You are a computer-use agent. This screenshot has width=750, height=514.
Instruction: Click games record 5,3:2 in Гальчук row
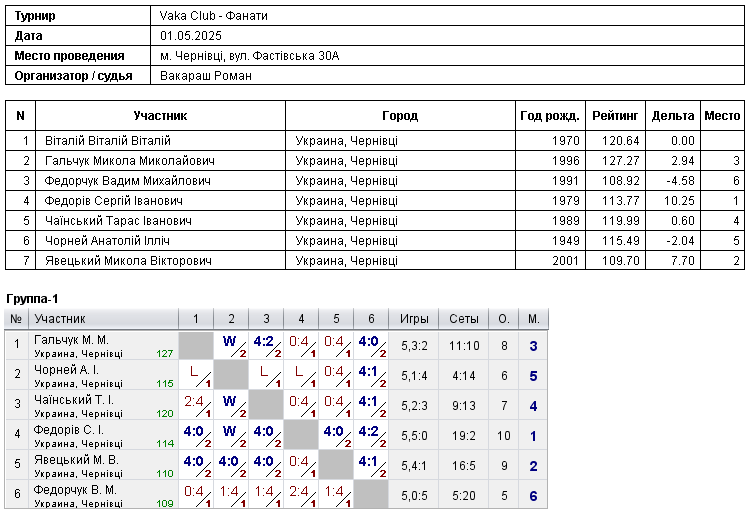click(x=414, y=346)
